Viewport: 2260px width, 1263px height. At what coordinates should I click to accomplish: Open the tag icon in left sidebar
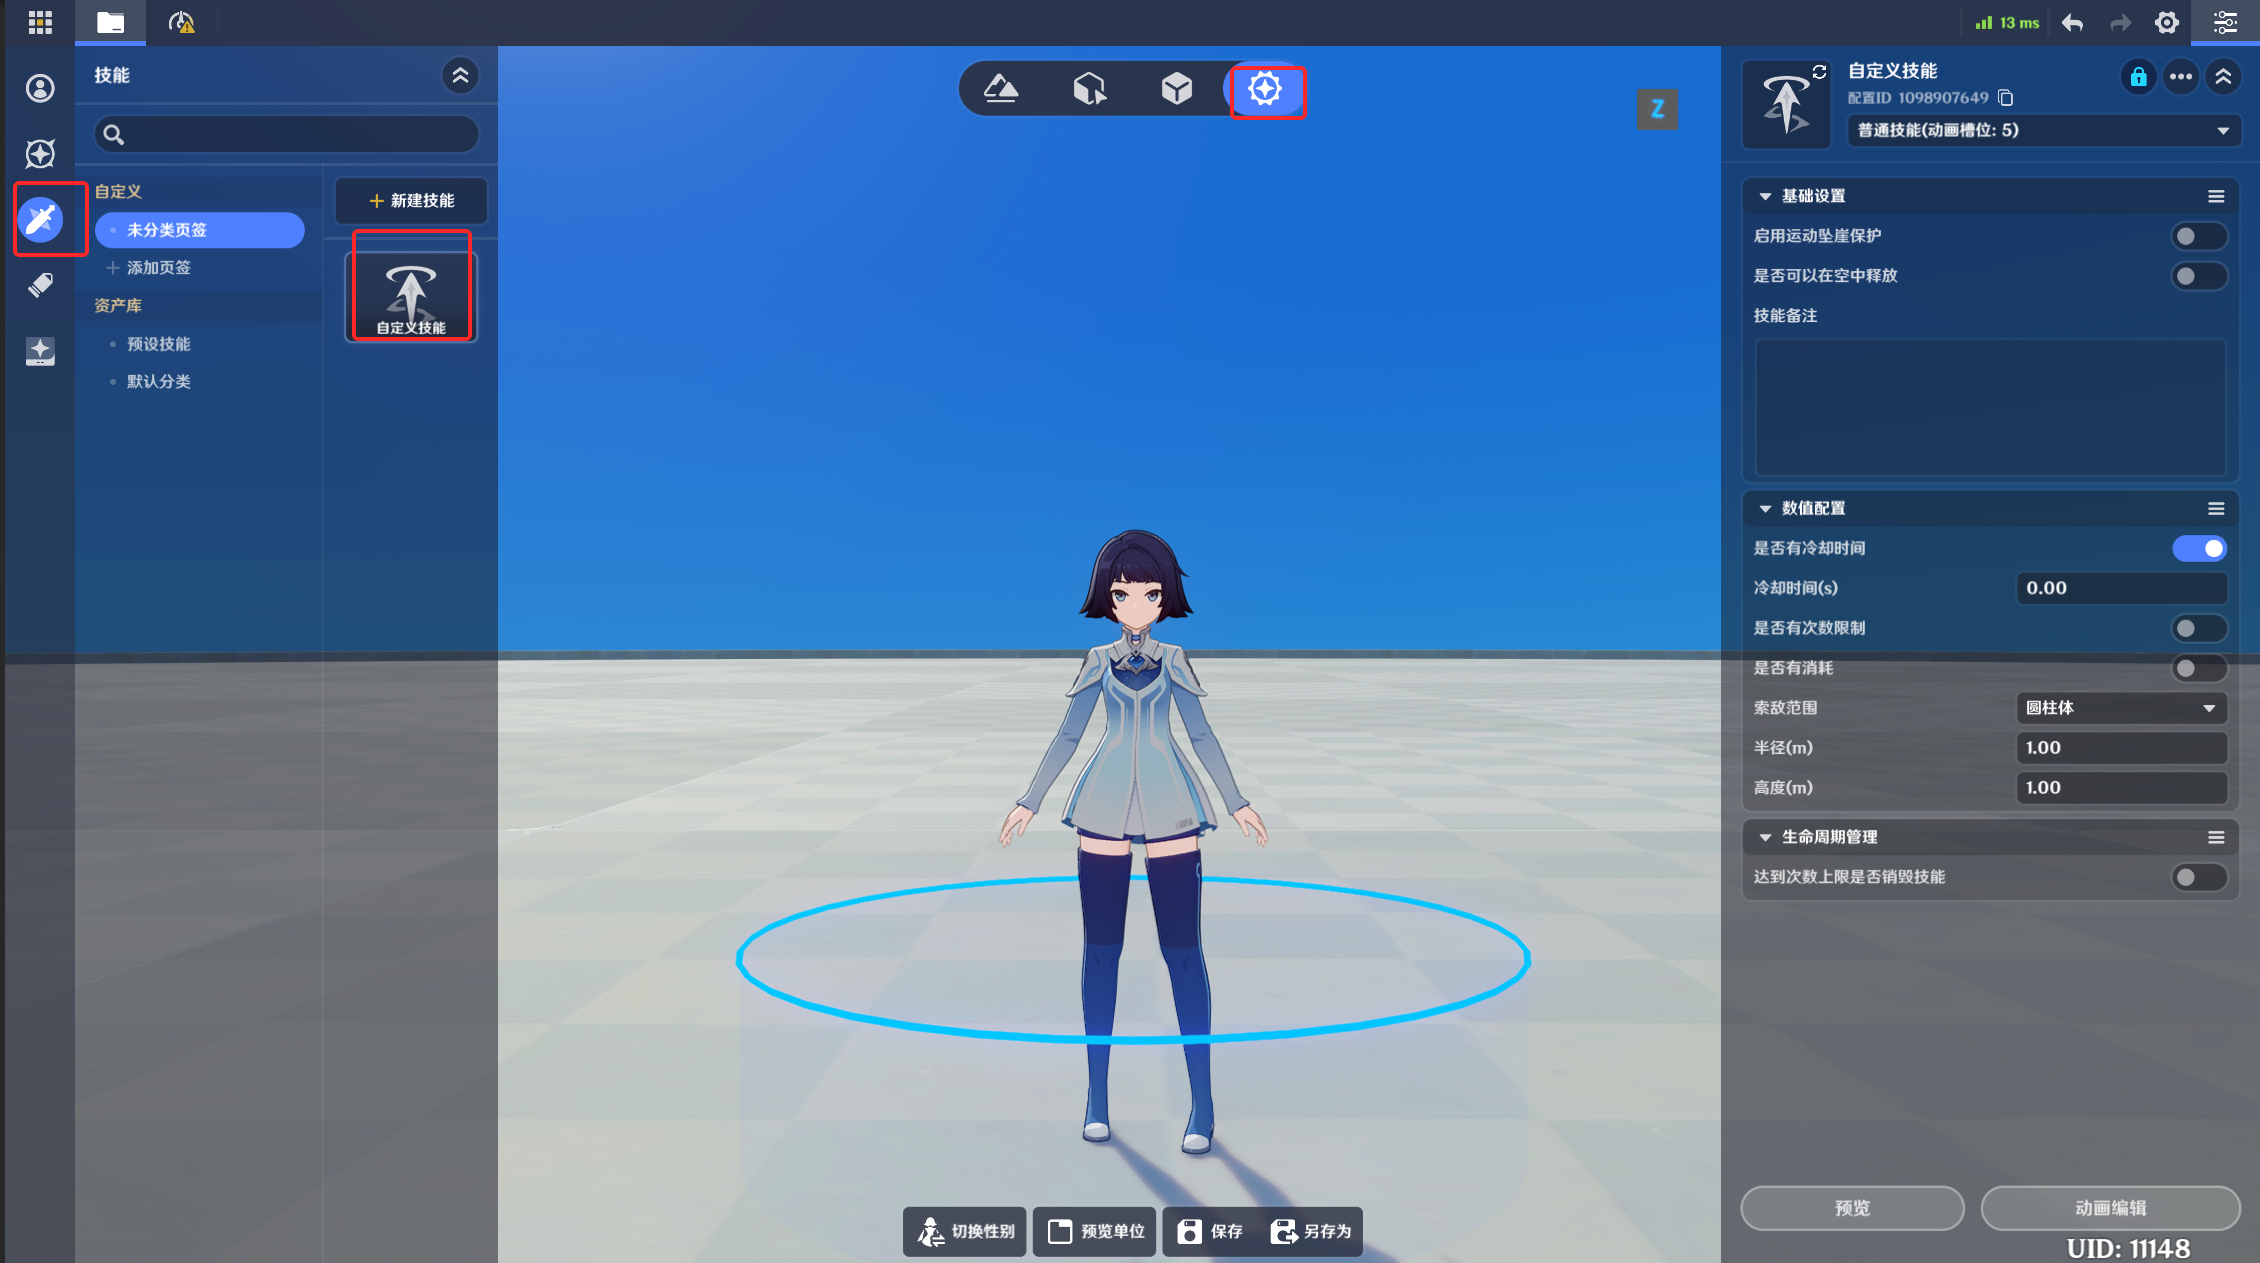pyautogui.click(x=40, y=286)
